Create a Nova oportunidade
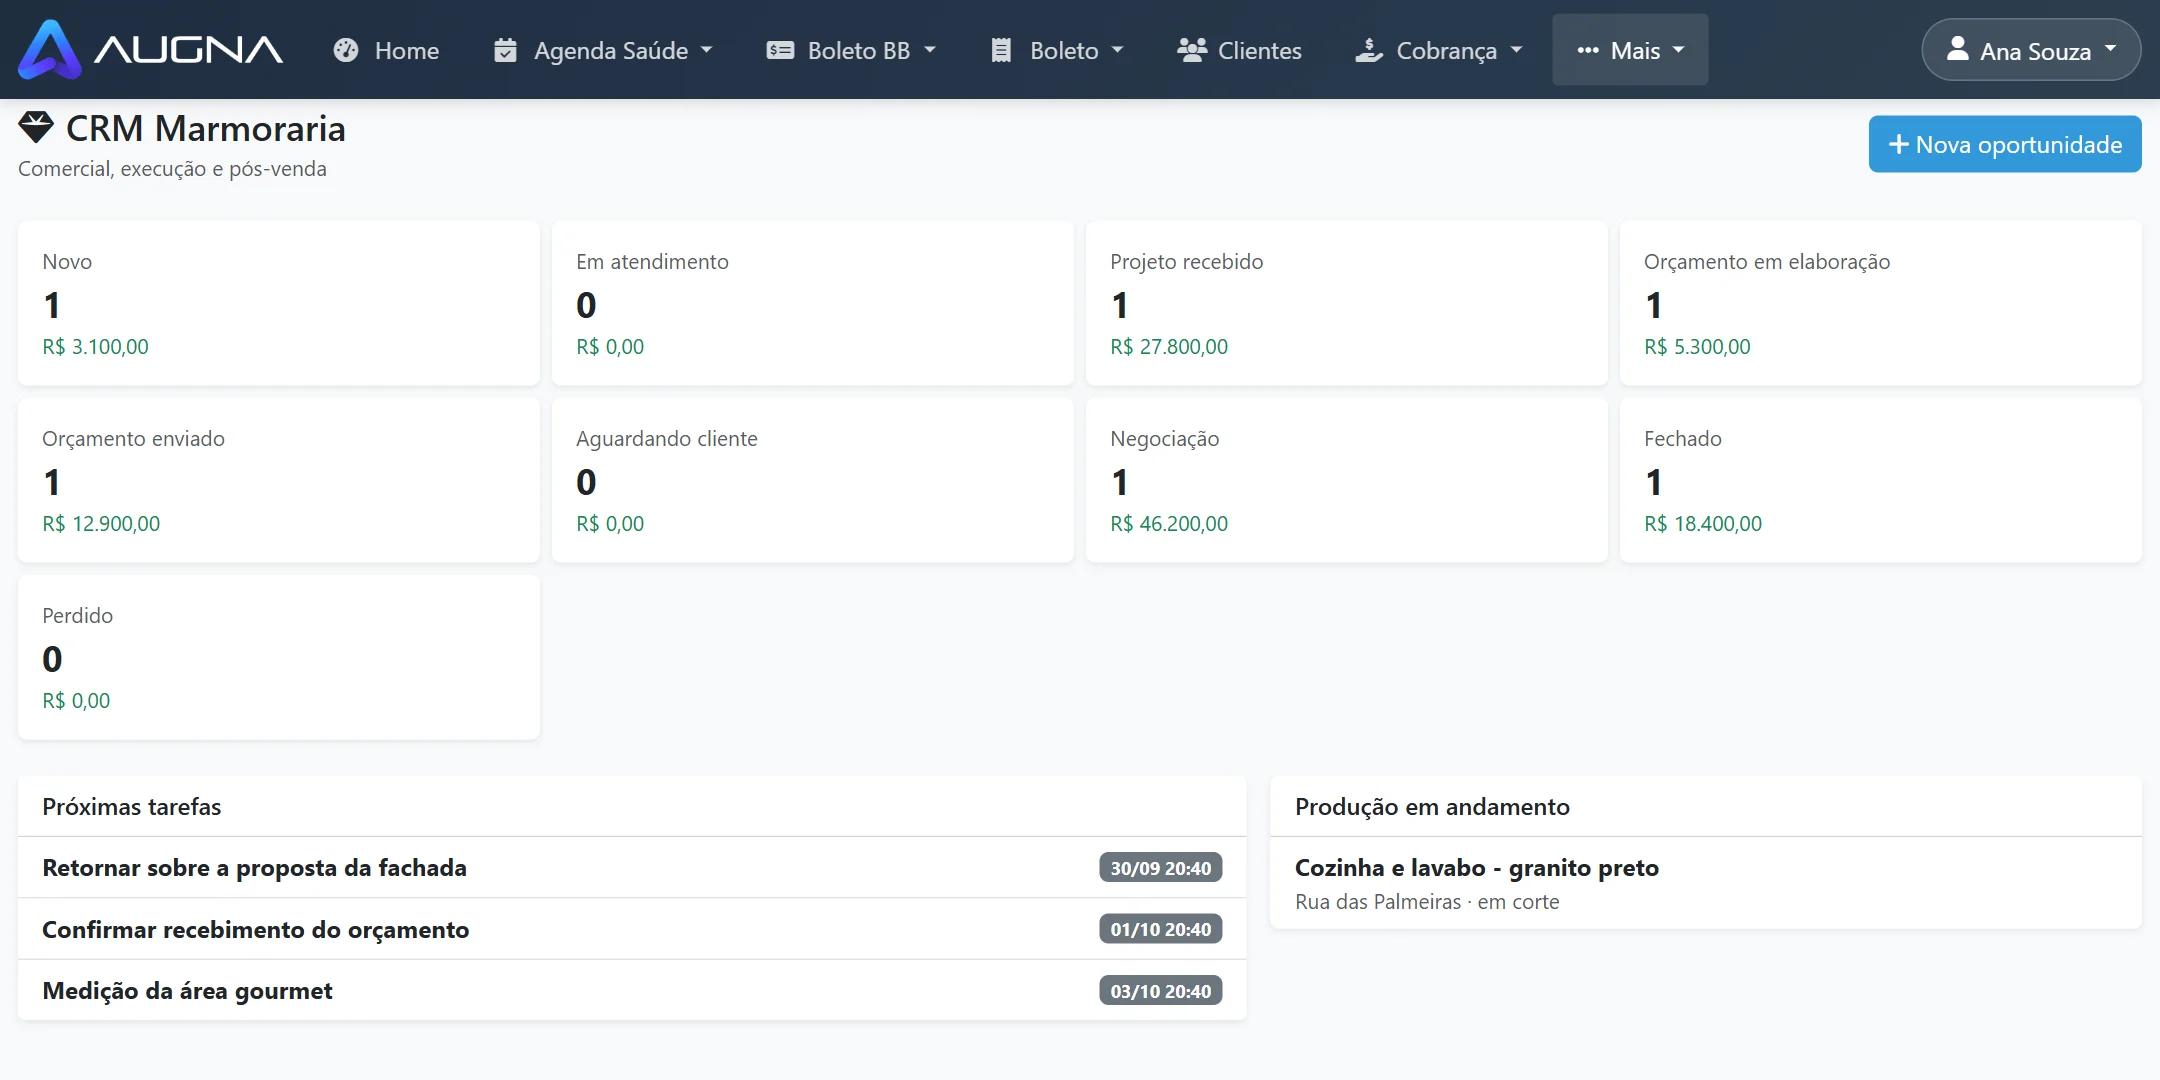Image resolution: width=2160 pixels, height=1080 pixels. point(2005,144)
